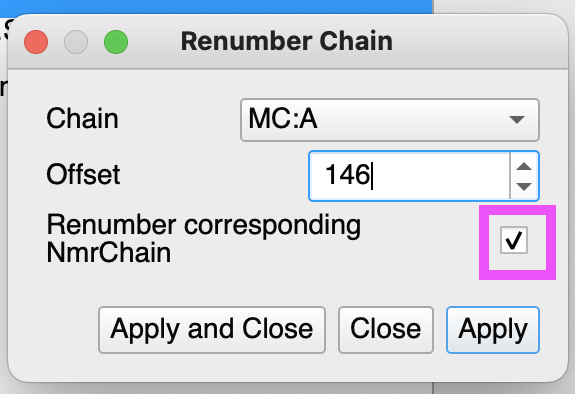Click into the Offset field showing 146
Viewport: 575px width, 394px height.
(409, 175)
